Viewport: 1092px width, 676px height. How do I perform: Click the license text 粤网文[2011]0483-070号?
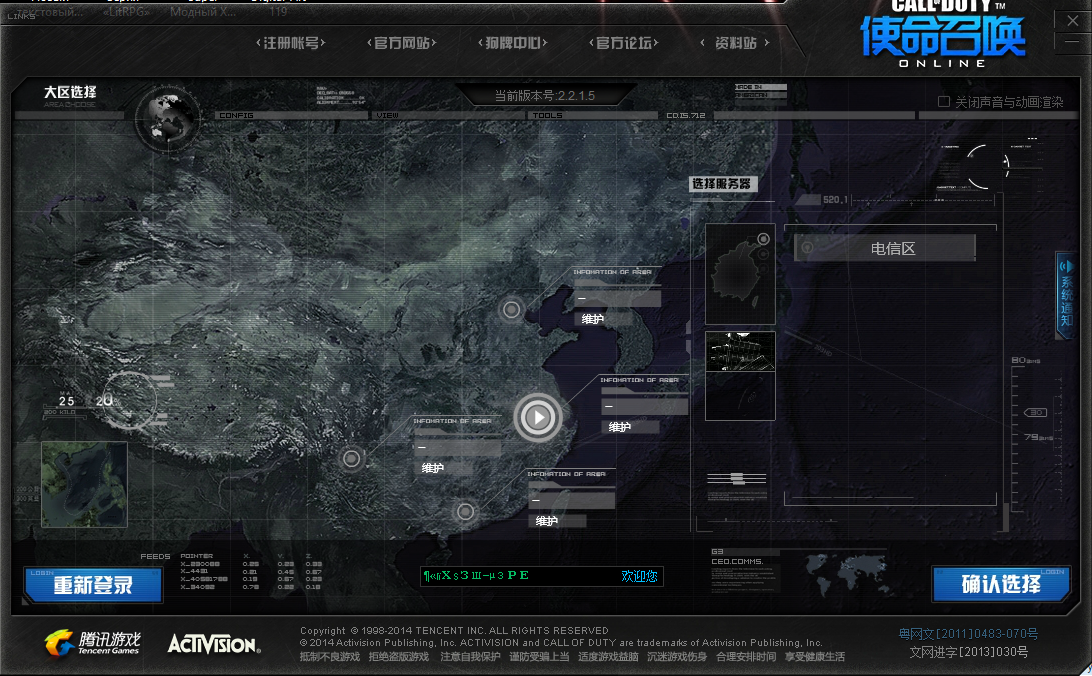click(968, 634)
